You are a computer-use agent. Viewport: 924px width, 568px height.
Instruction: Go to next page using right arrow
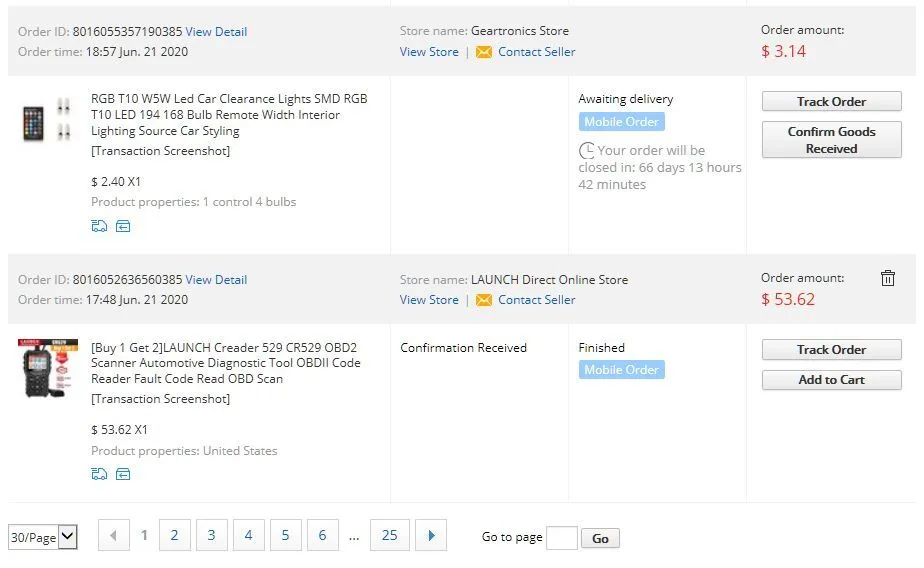431,536
